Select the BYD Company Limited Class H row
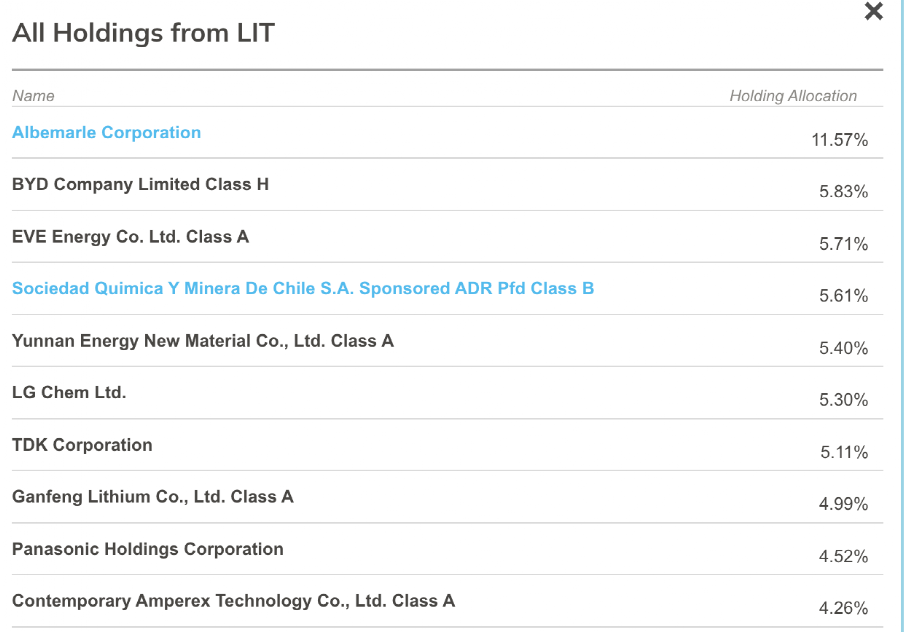908x632 pixels. click(x=140, y=185)
